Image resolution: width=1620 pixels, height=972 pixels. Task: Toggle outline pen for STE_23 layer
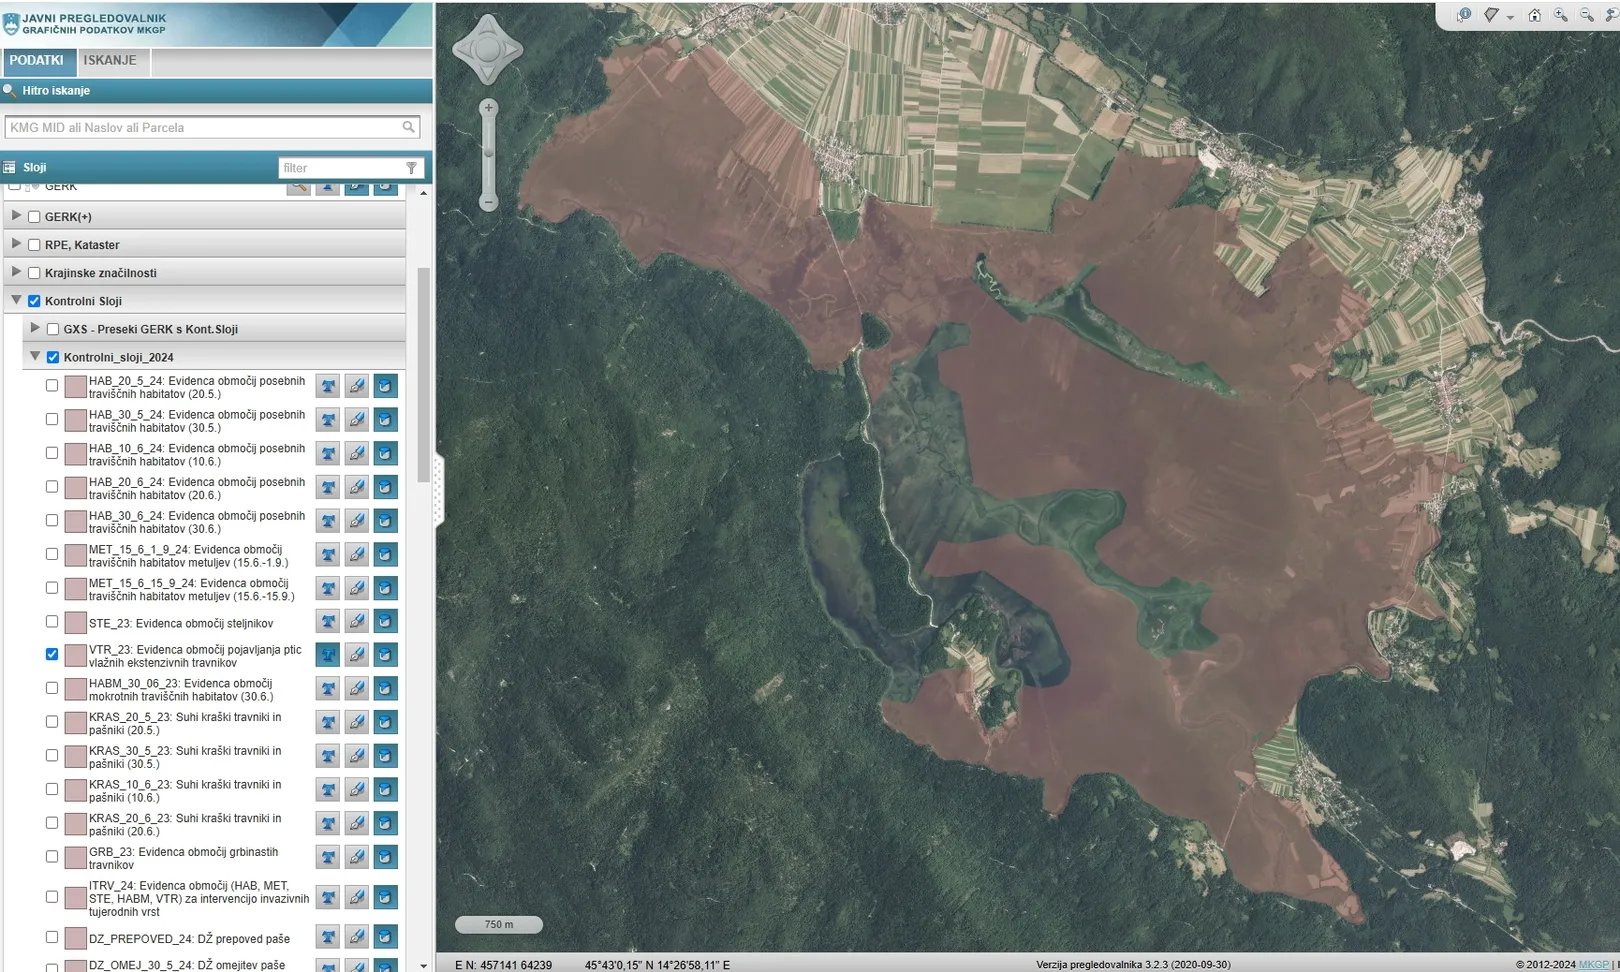(356, 622)
